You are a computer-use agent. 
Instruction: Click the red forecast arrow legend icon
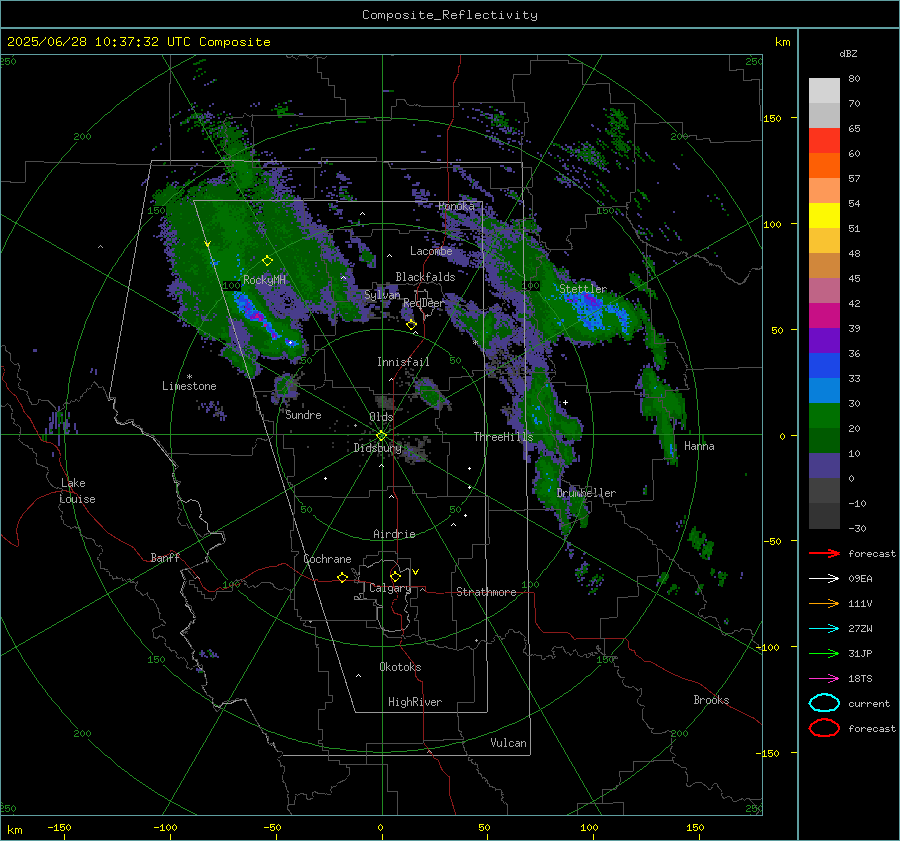(824, 553)
